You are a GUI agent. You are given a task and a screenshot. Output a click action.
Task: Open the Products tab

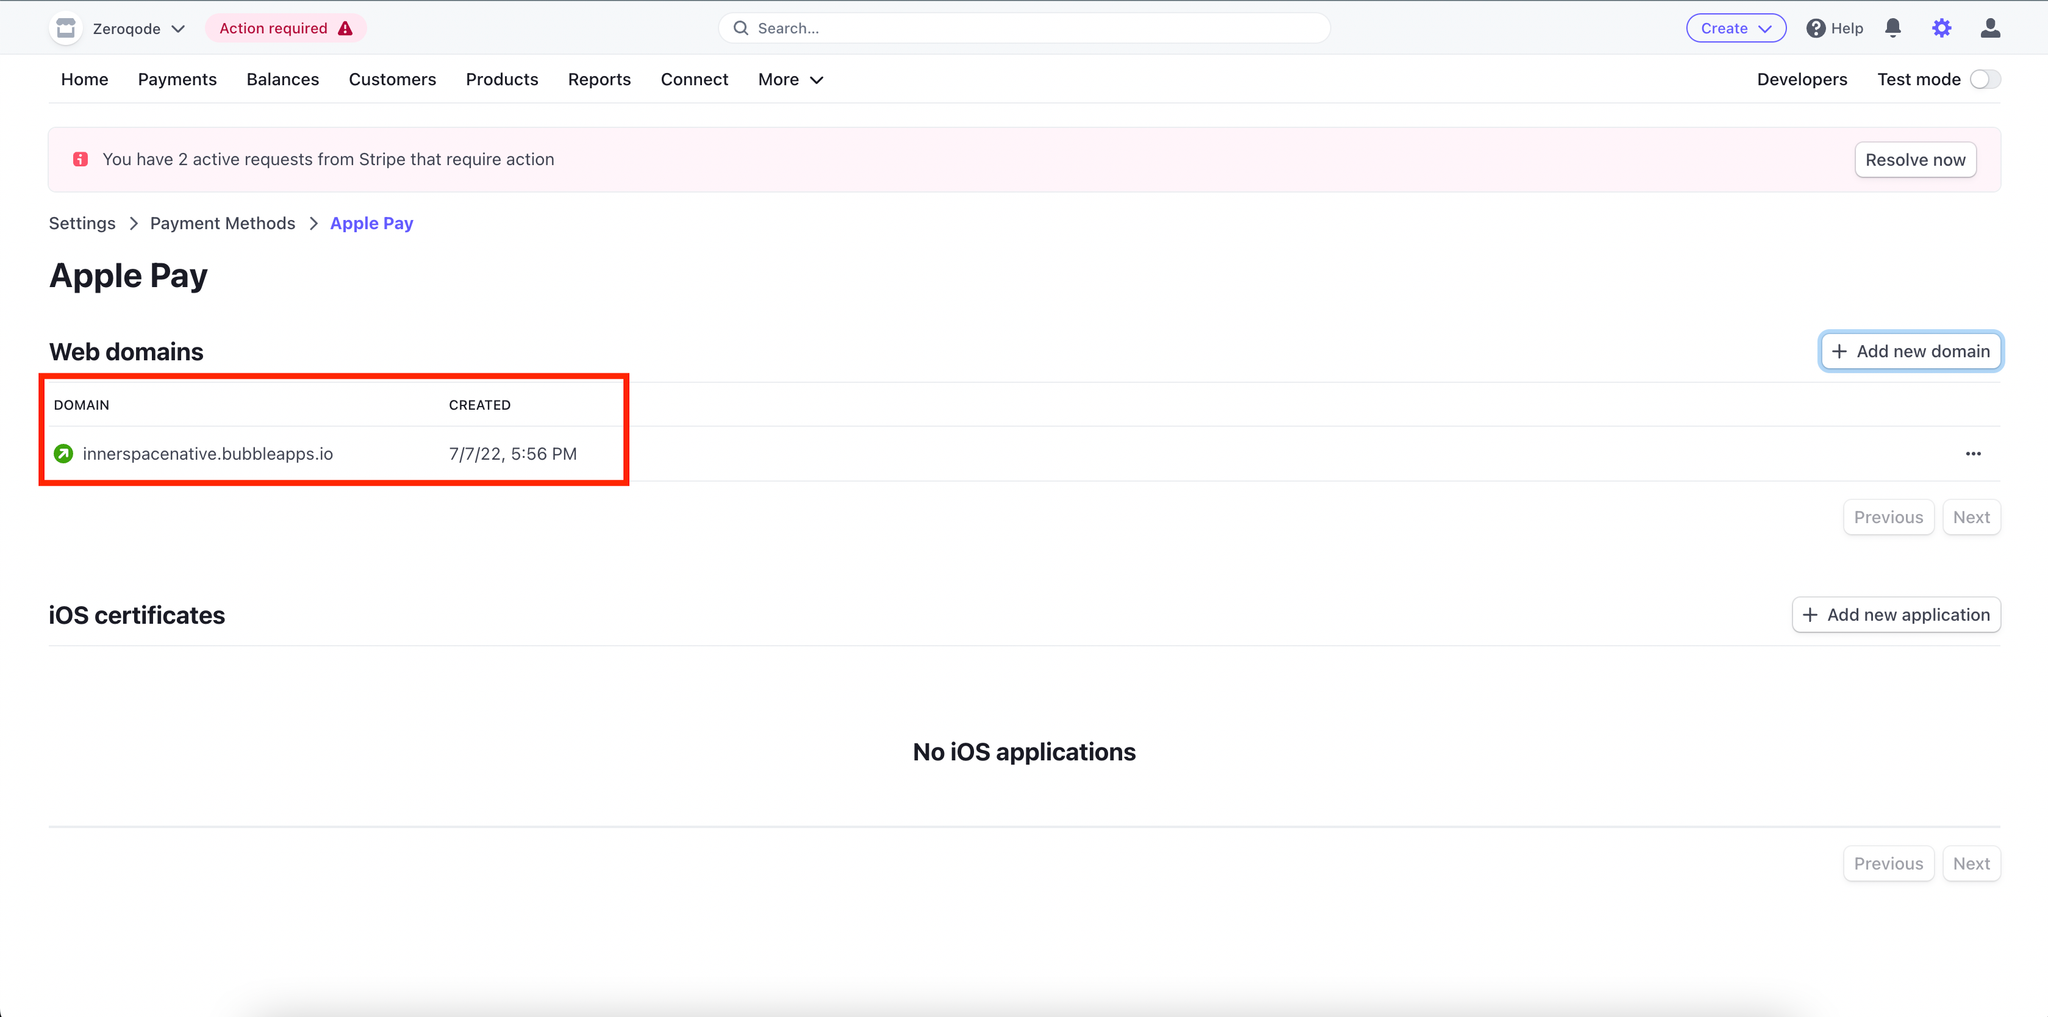[502, 79]
